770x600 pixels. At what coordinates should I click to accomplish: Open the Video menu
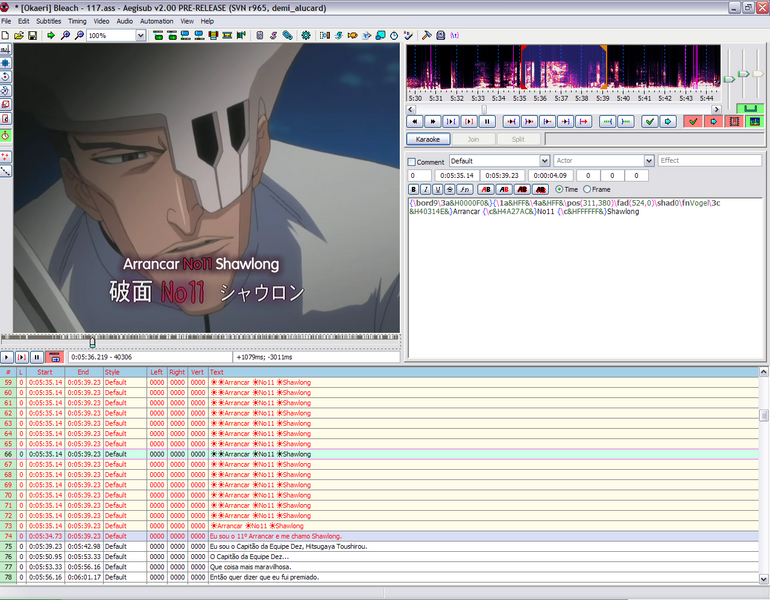click(101, 21)
